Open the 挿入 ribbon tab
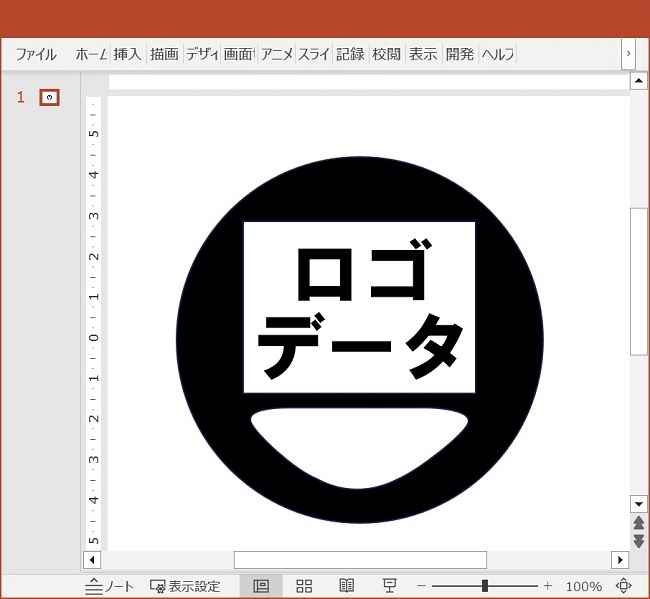The width and height of the screenshot is (650, 599). 127,54
